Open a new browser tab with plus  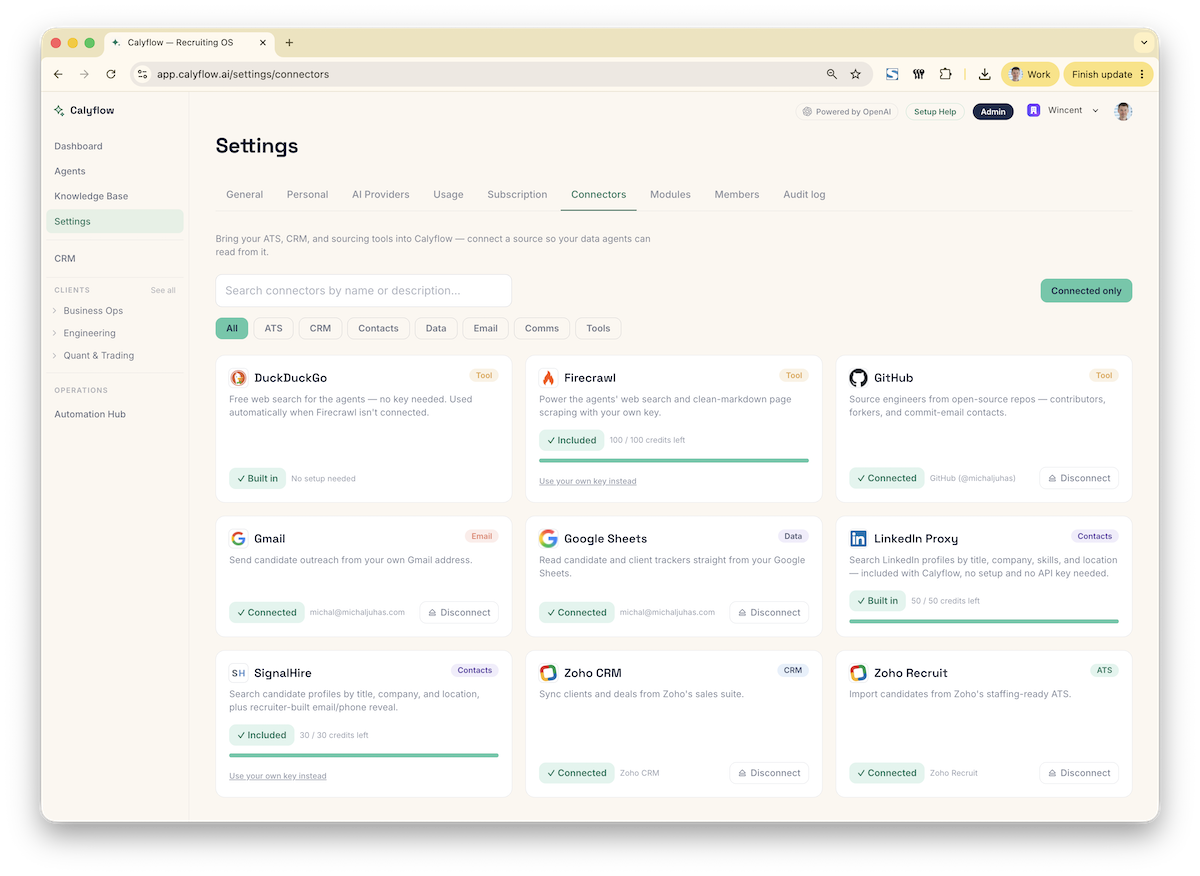click(289, 43)
